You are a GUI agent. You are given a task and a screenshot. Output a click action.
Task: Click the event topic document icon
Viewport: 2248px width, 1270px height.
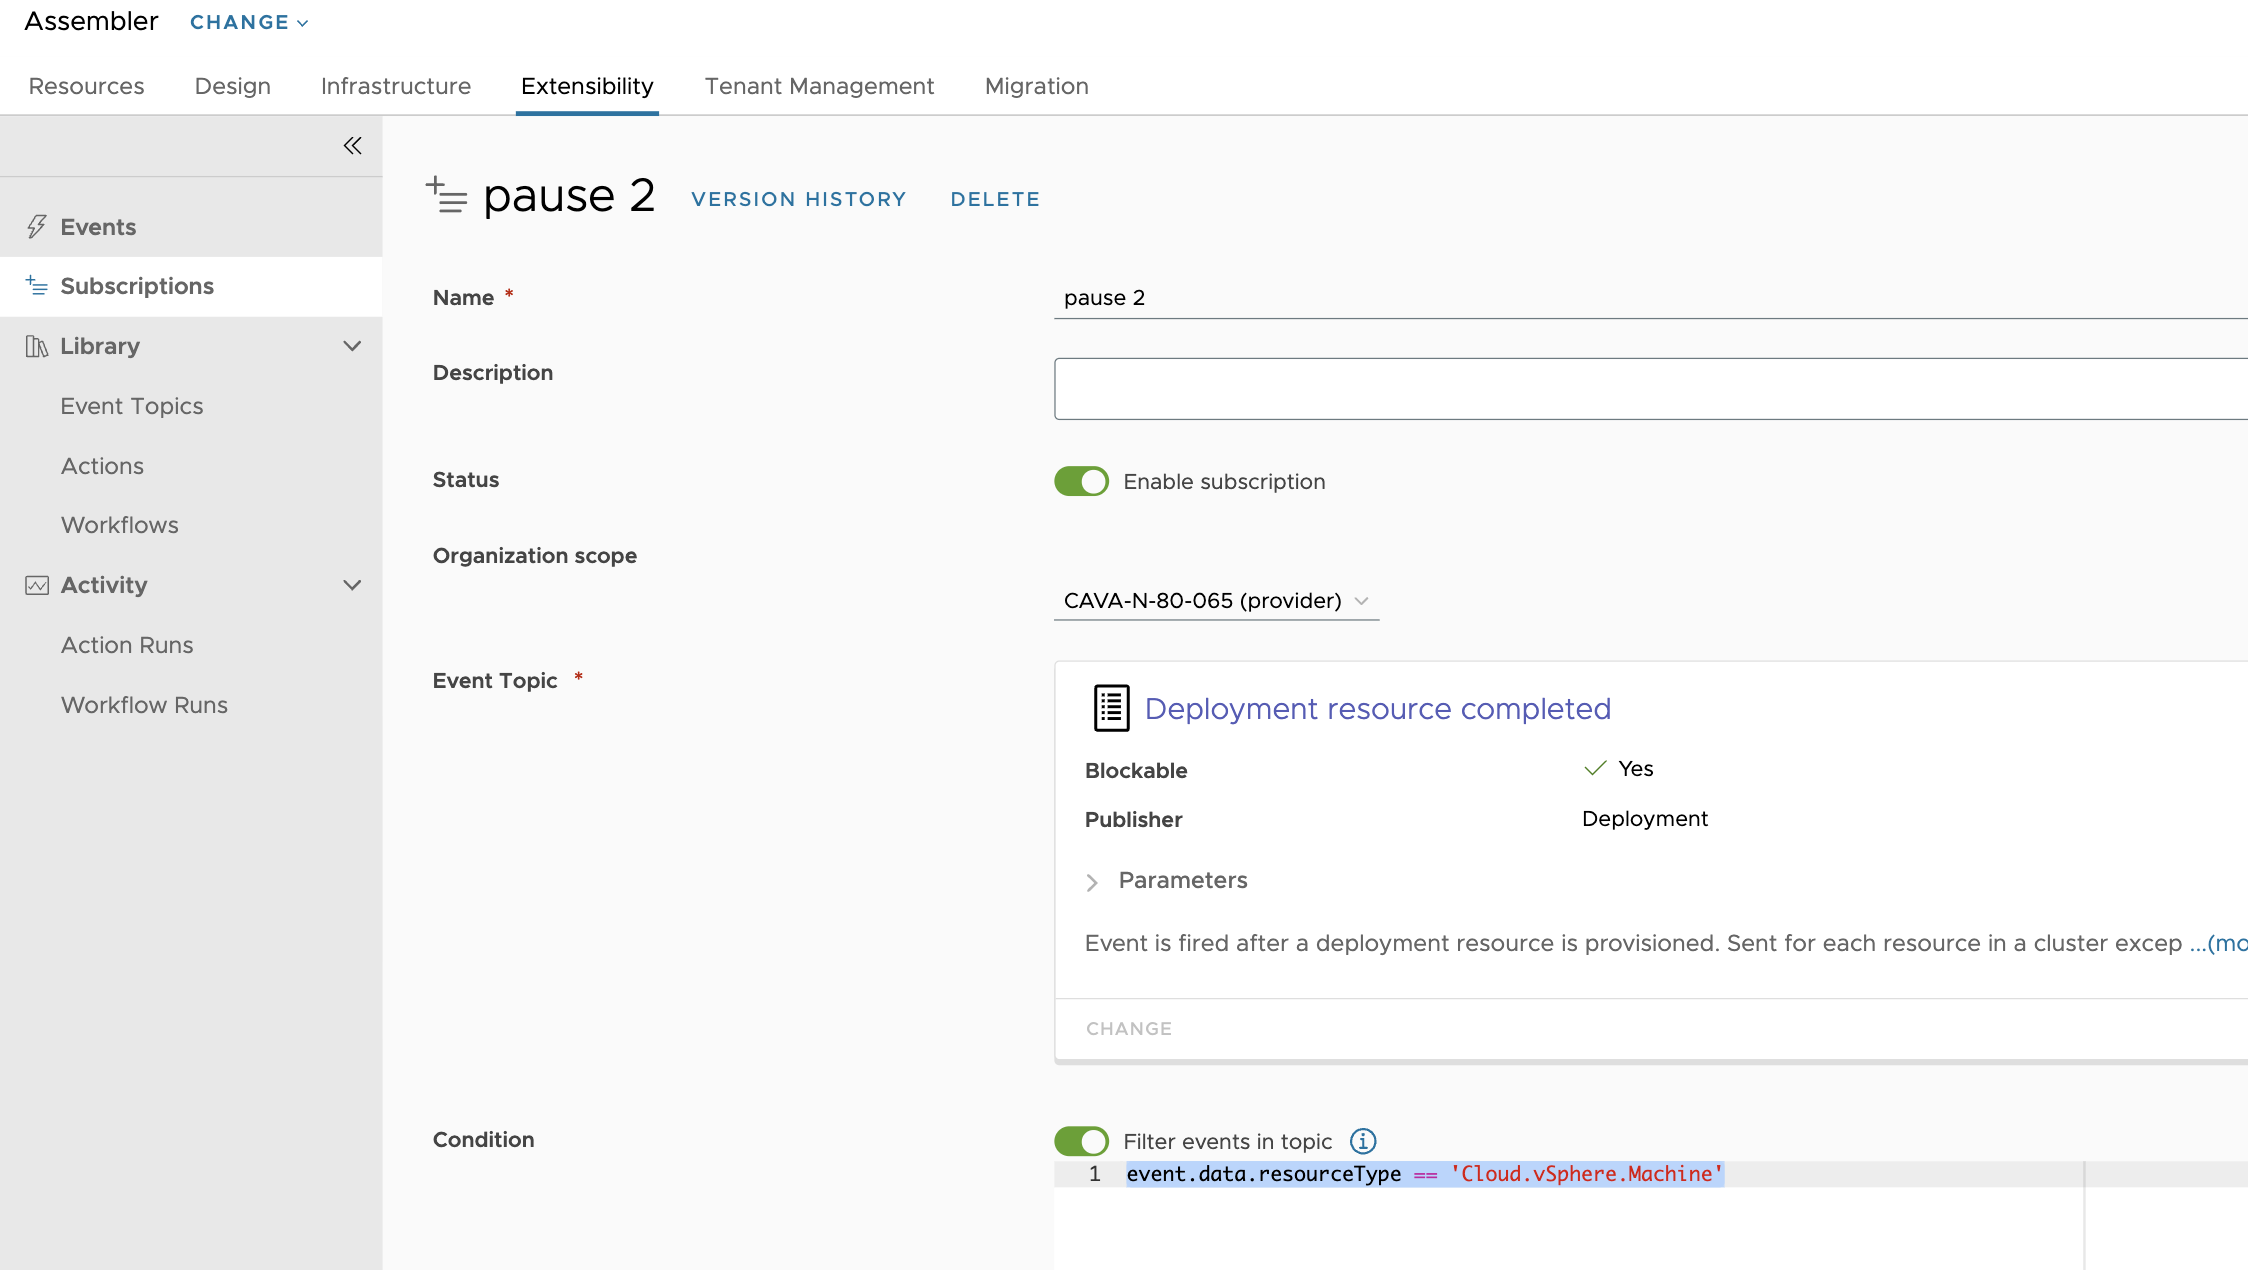[x=1111, y=708]
